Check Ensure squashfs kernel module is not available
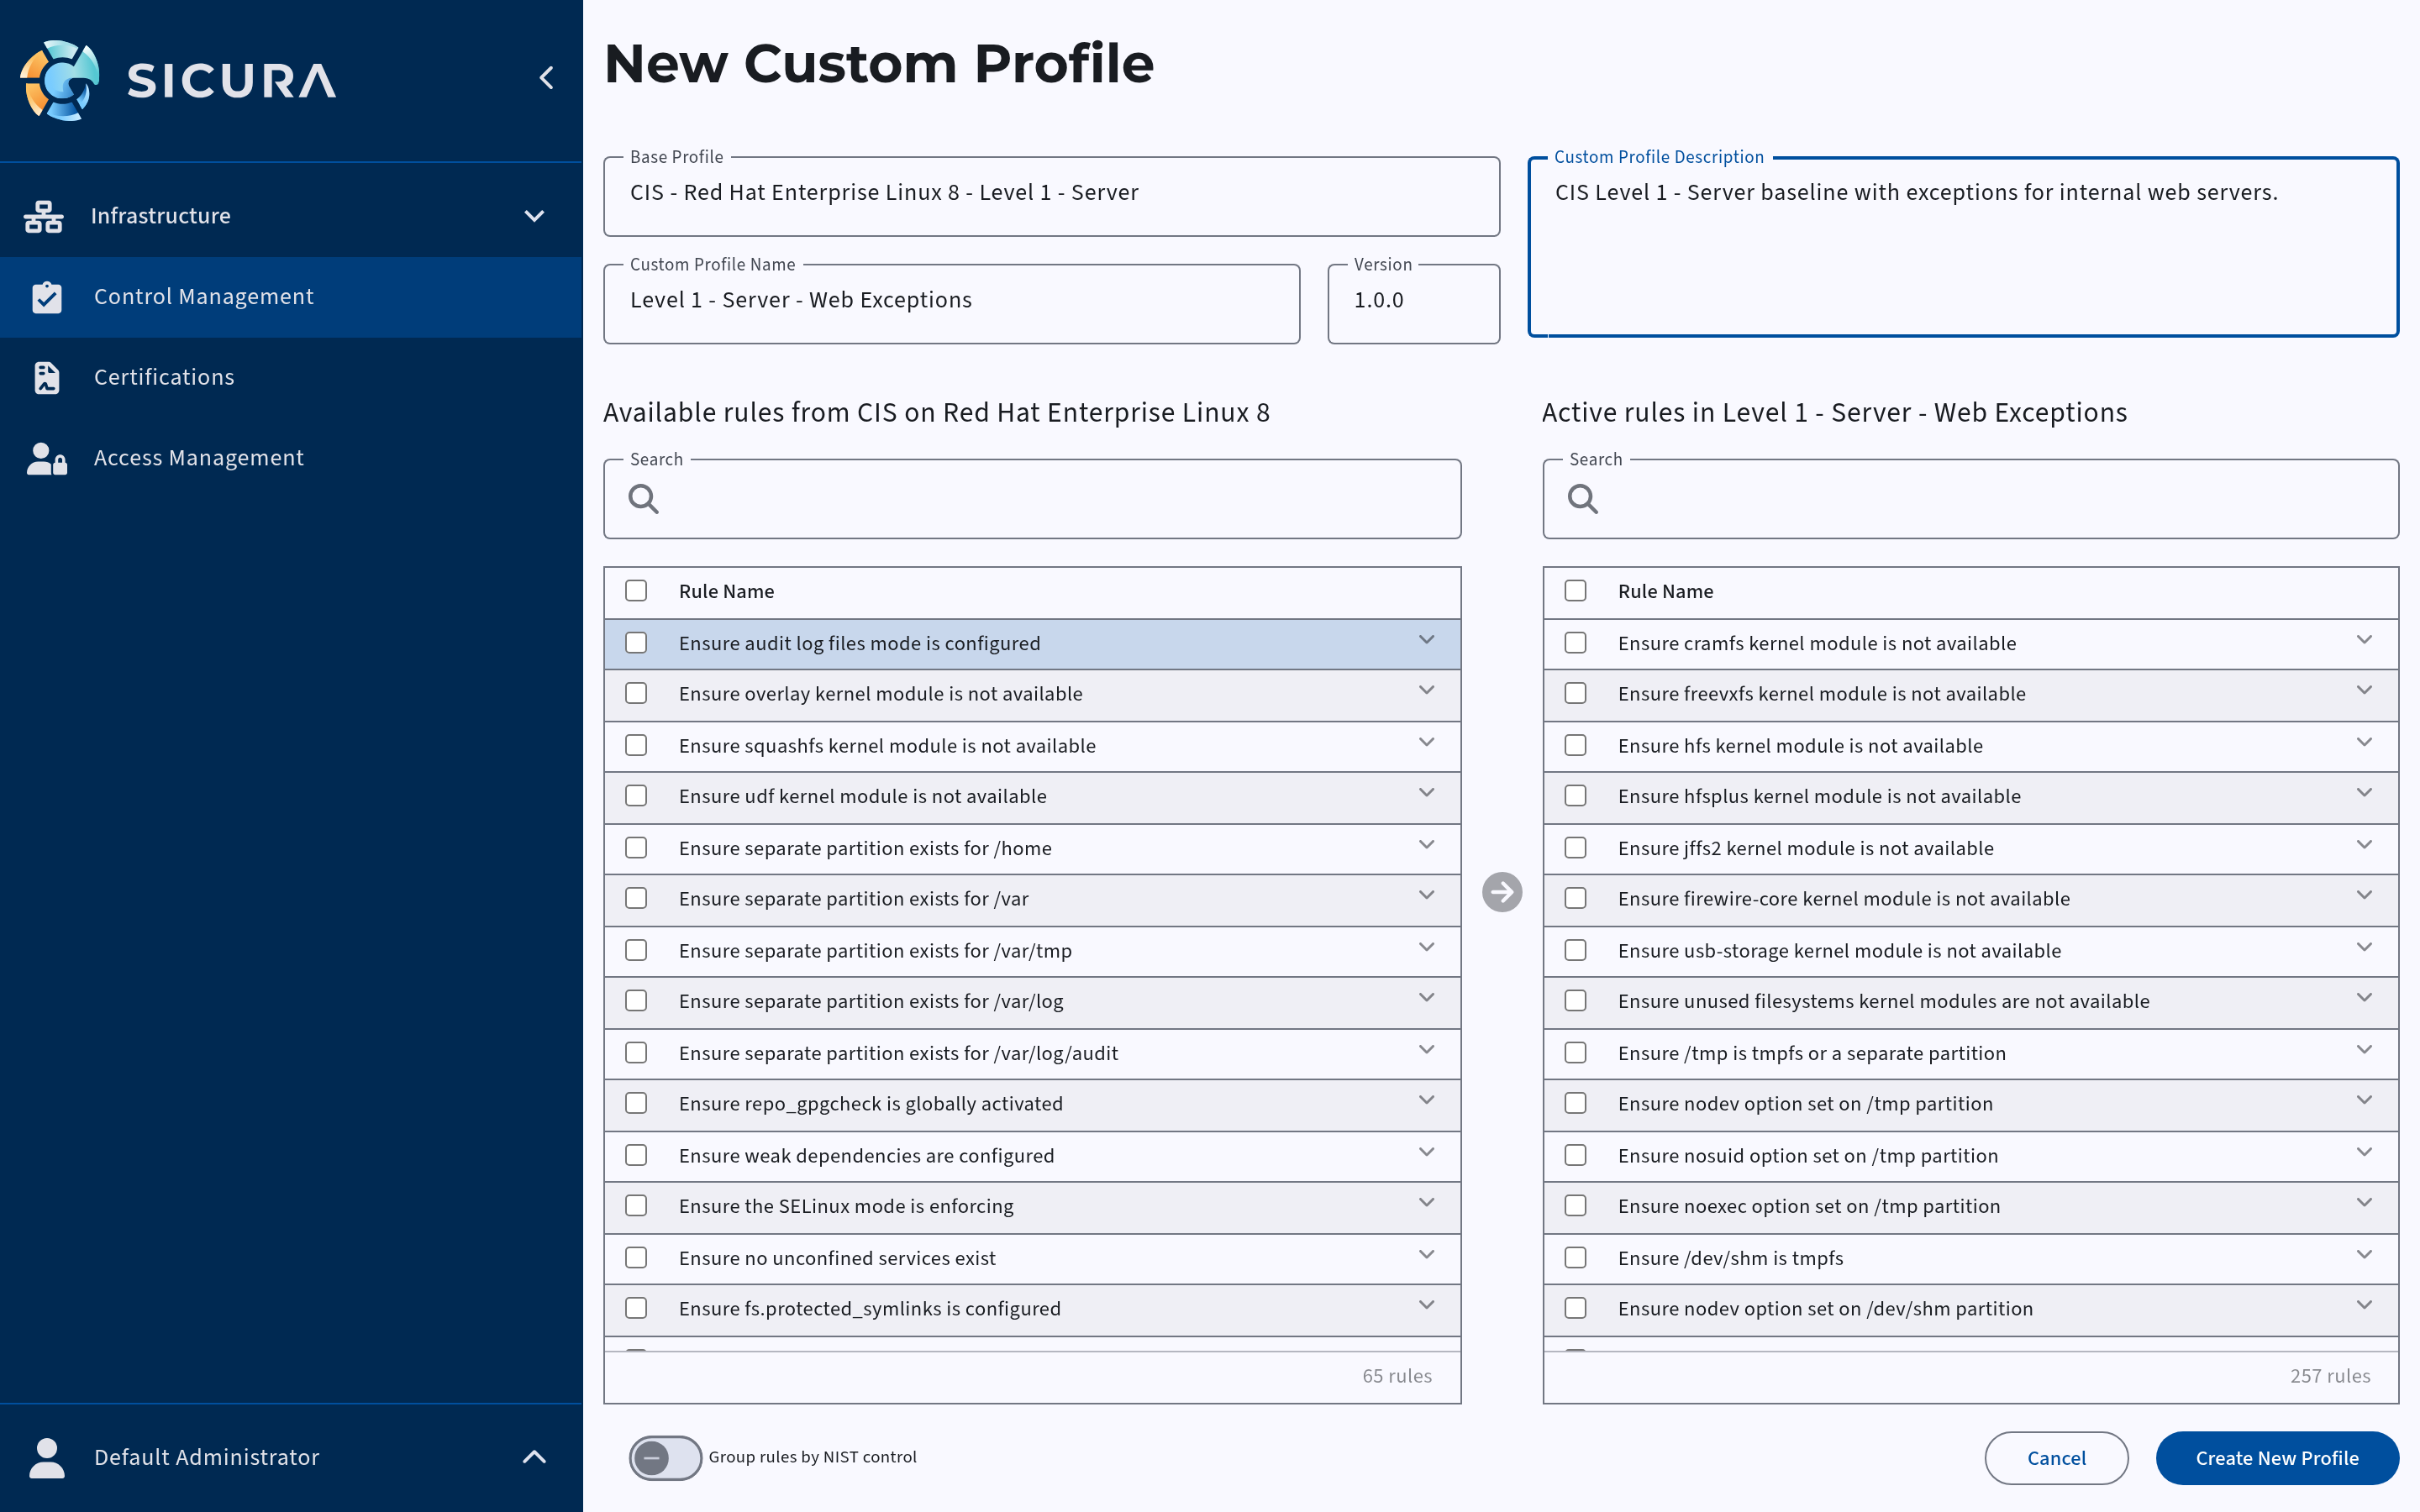This screenshot has height=1512, width=2420. 636,745
